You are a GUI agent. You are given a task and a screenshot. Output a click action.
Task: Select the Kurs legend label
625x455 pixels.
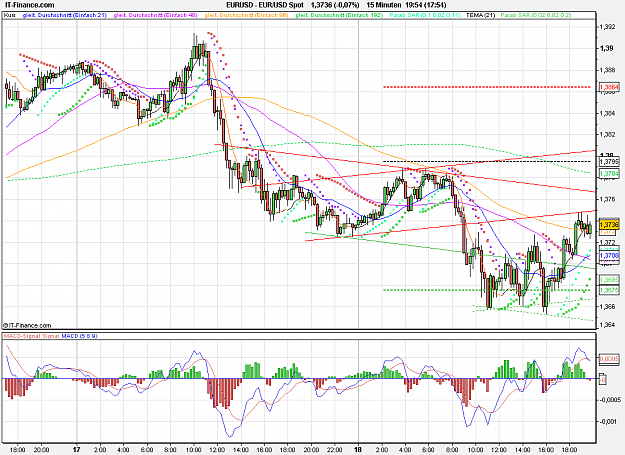[x=9, y=15]
